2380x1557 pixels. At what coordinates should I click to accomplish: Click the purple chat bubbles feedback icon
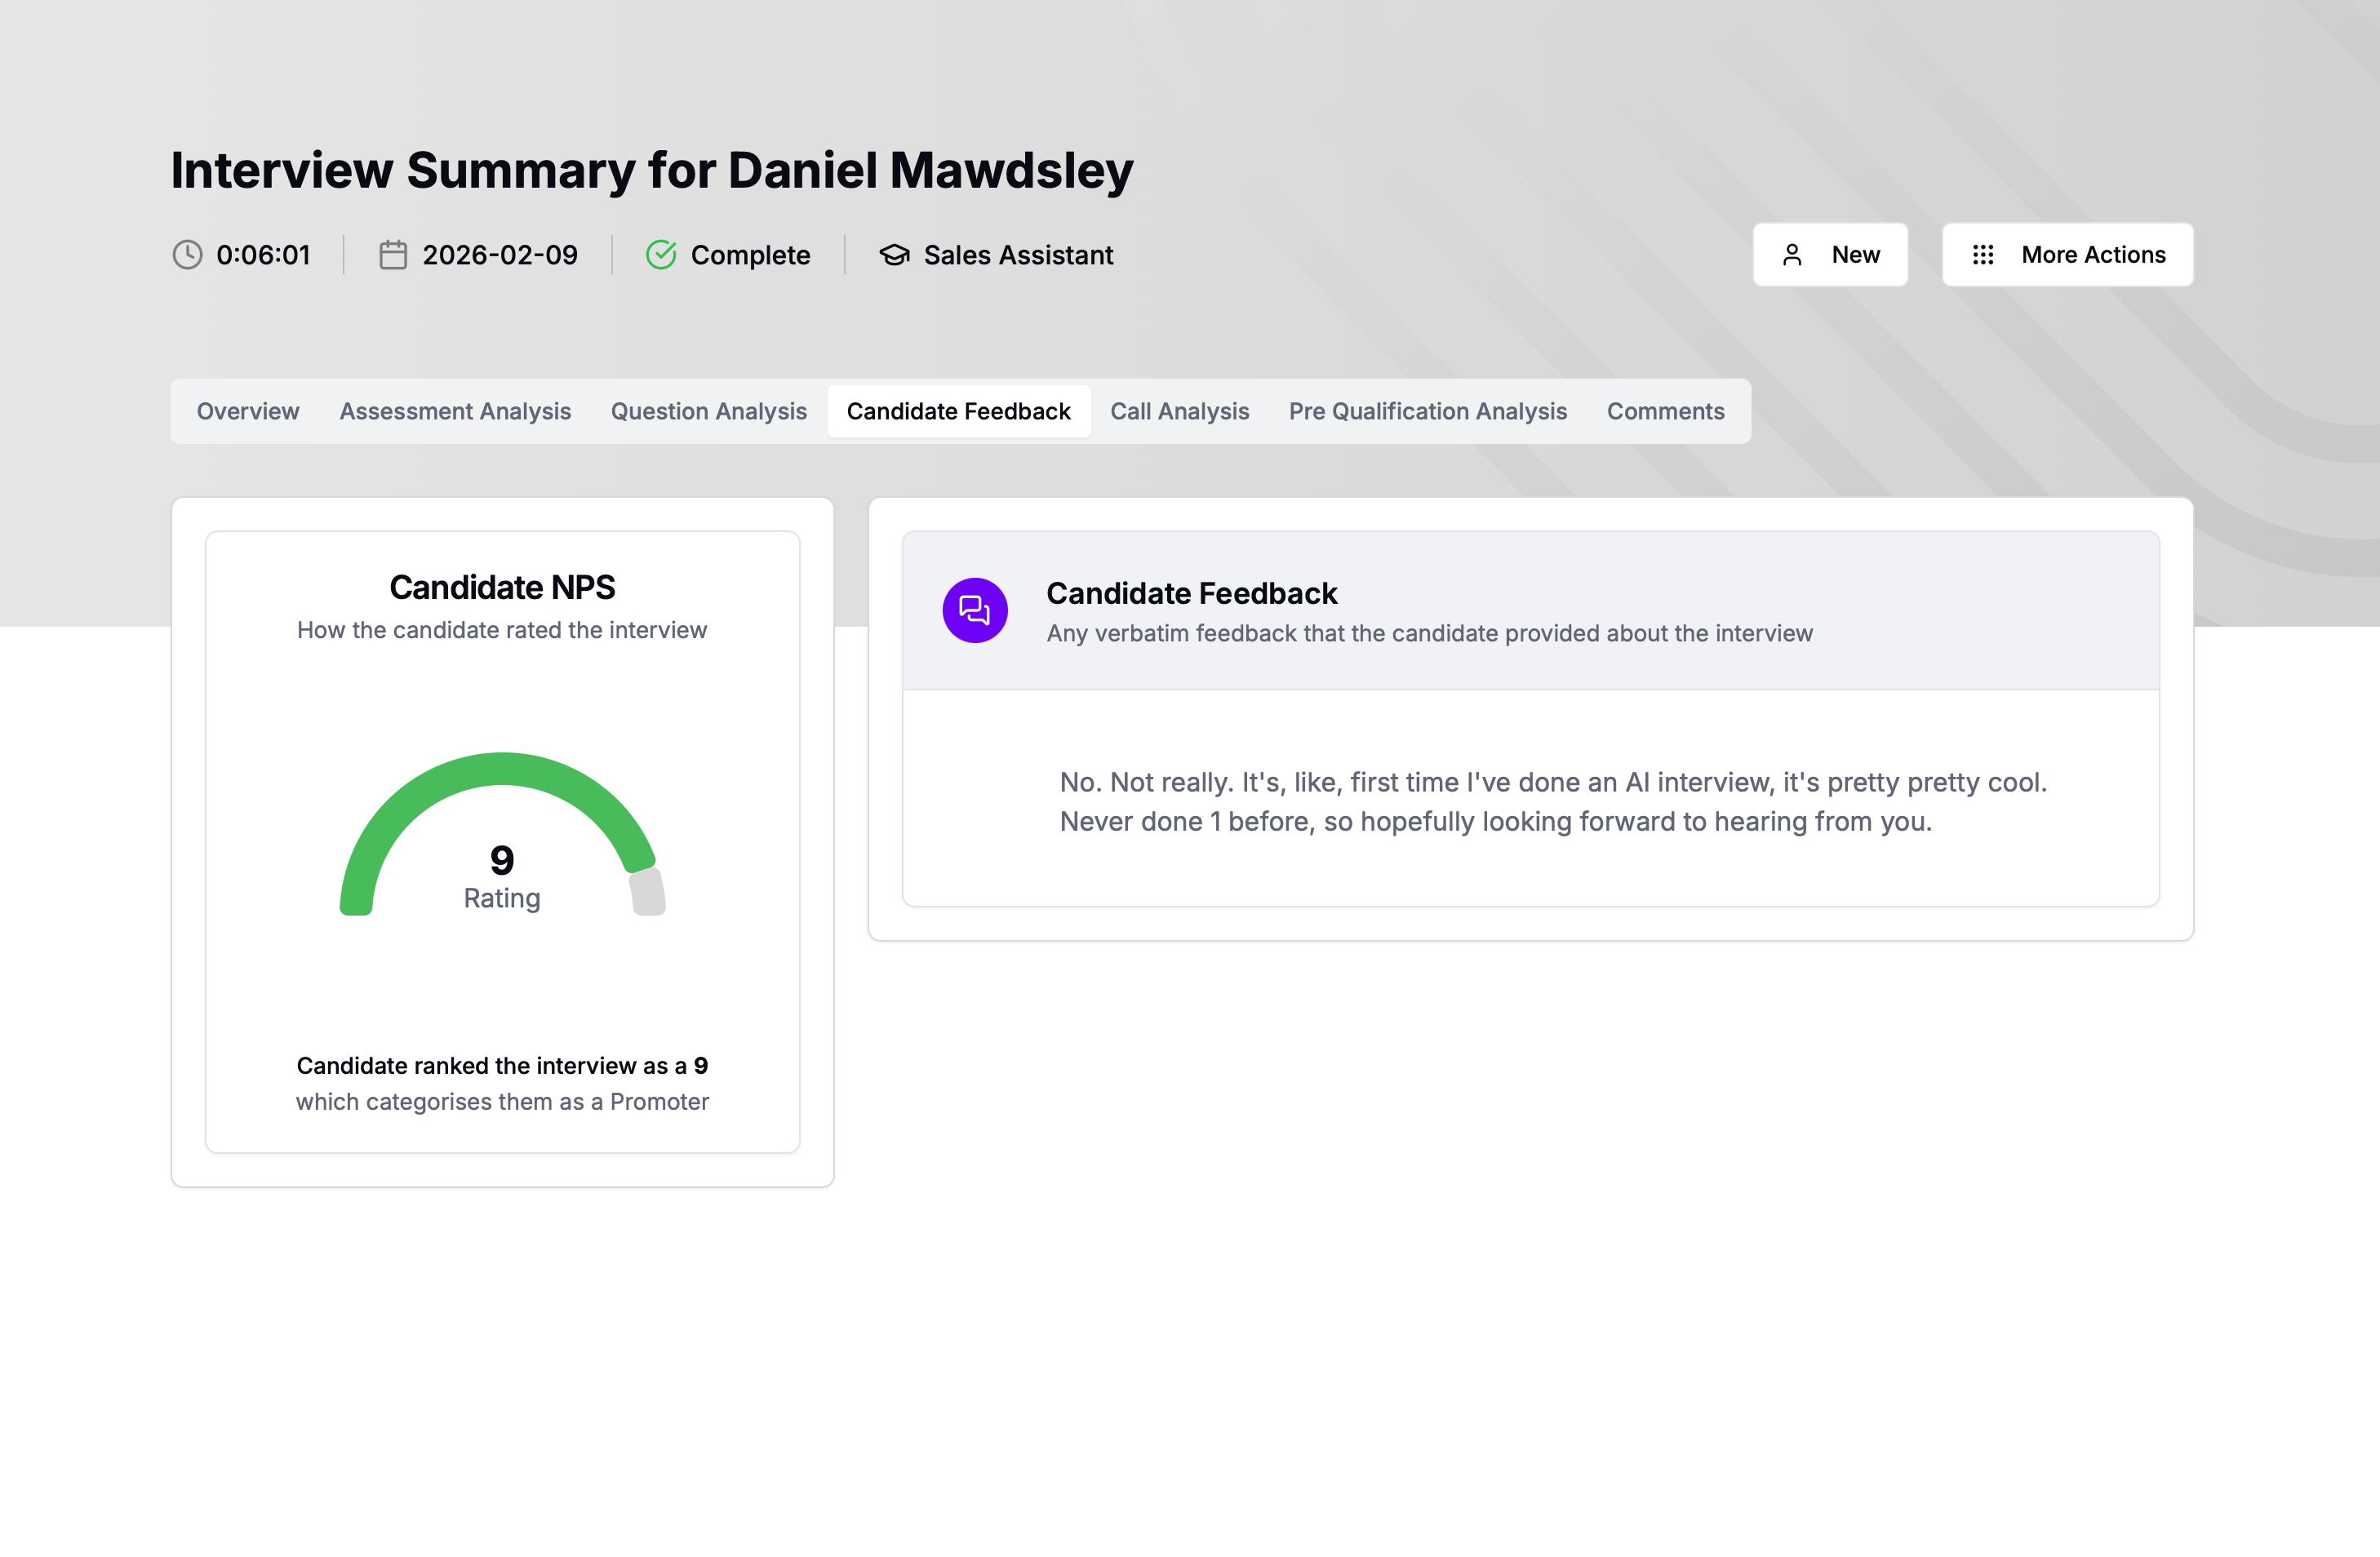click(x=974, y=610)
